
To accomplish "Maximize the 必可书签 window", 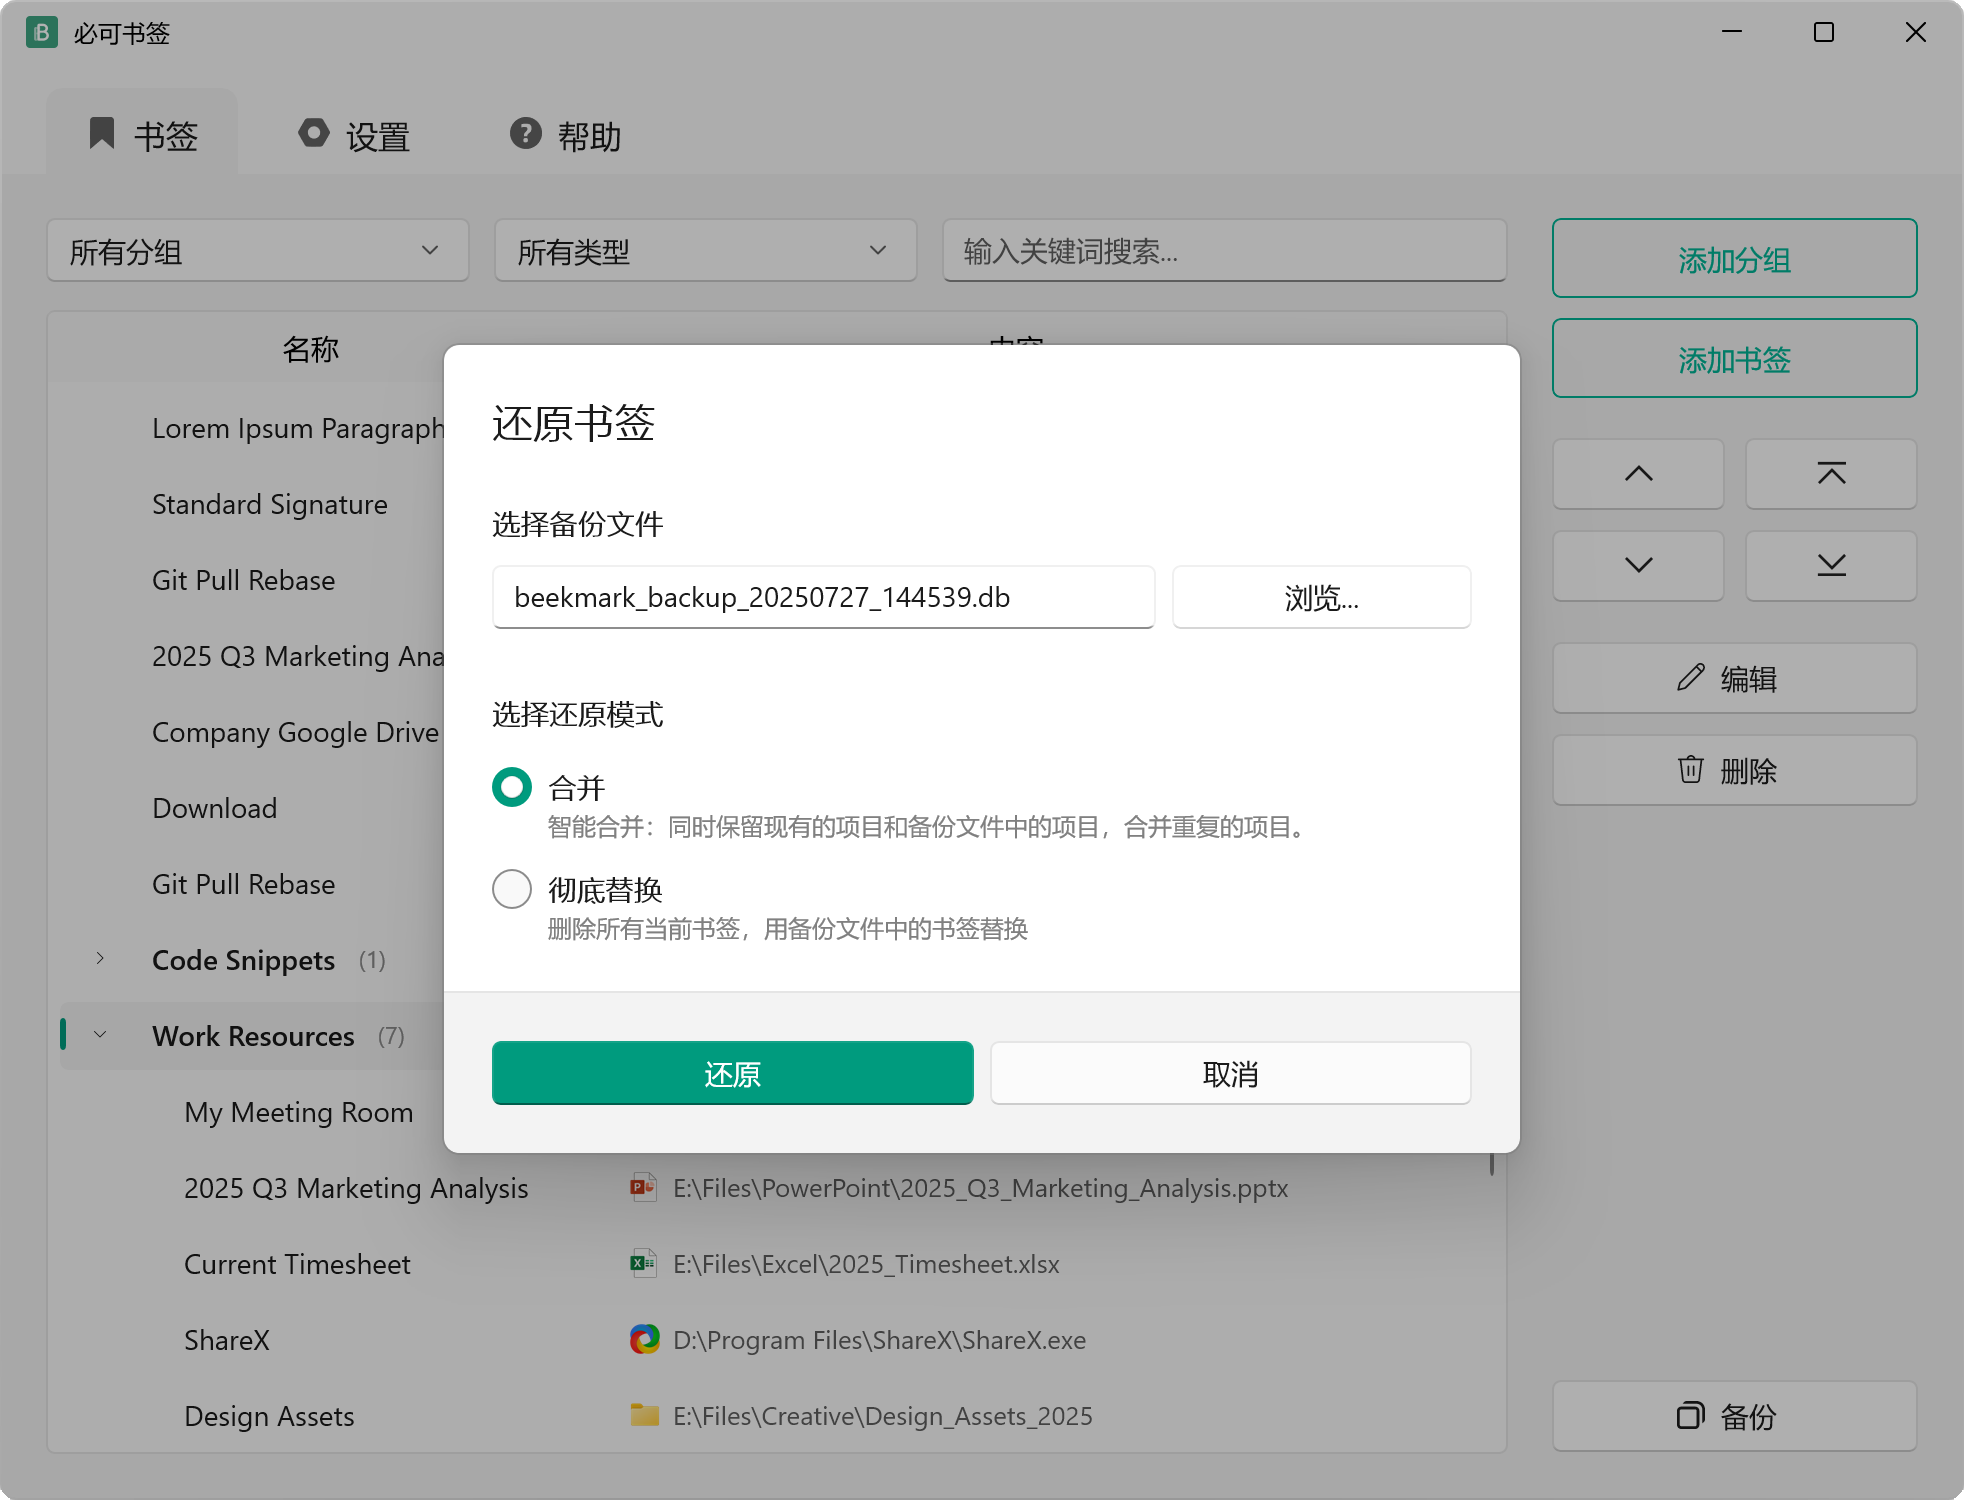I will (x=1824, y=32).
